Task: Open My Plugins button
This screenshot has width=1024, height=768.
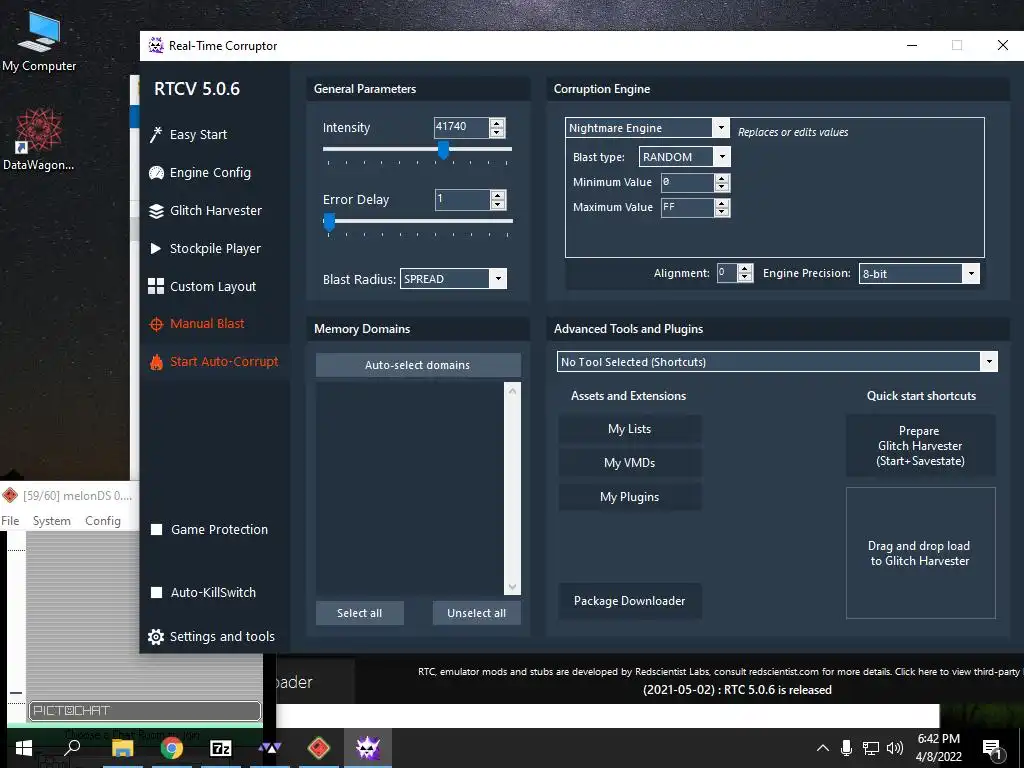Action: point(630,497)
